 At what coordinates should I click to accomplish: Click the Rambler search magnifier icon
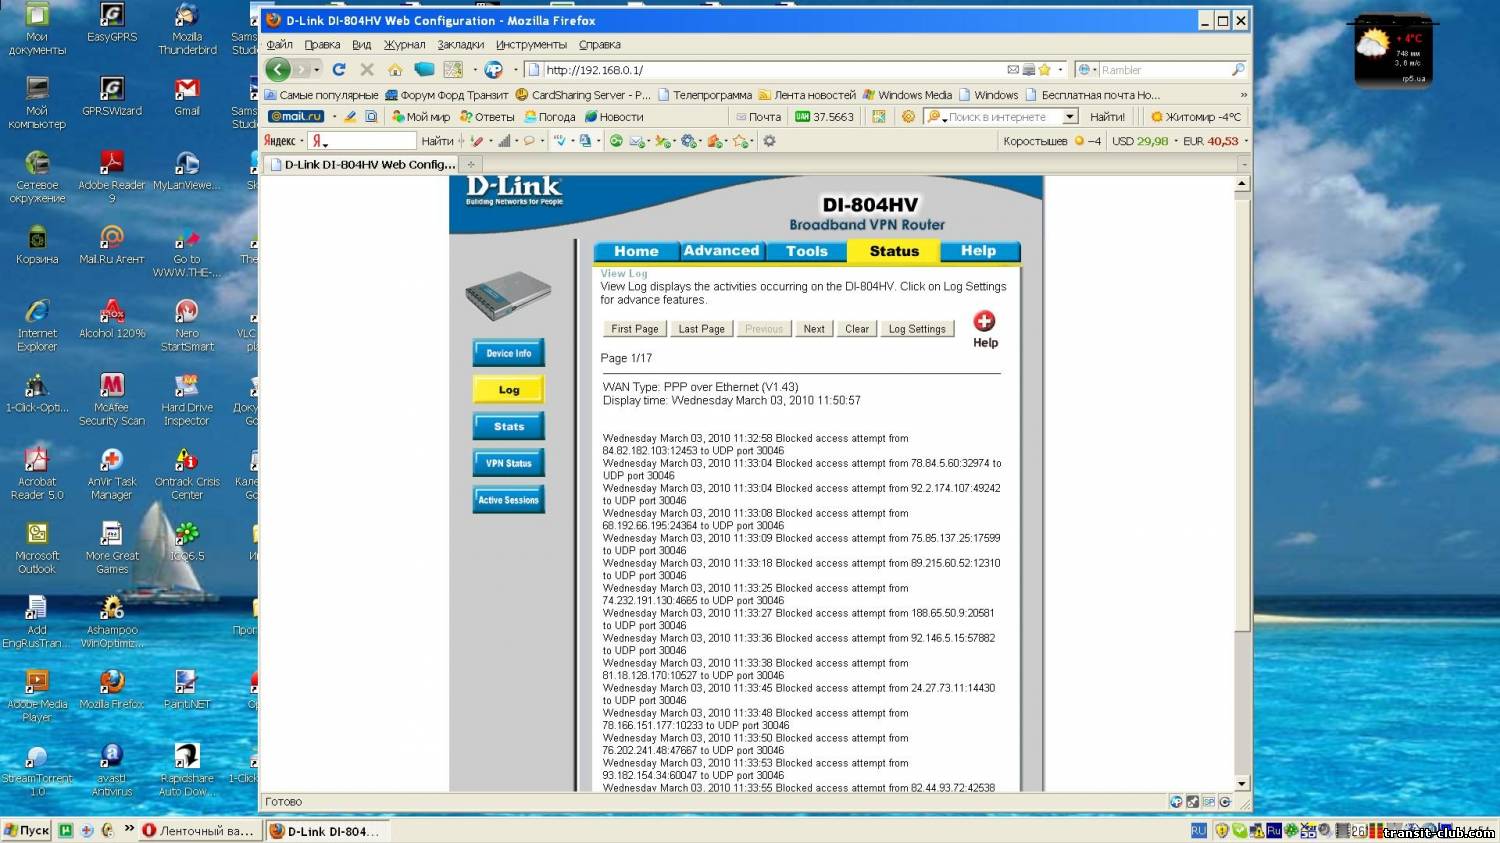pyautogui.click(x=1238, y=69)
